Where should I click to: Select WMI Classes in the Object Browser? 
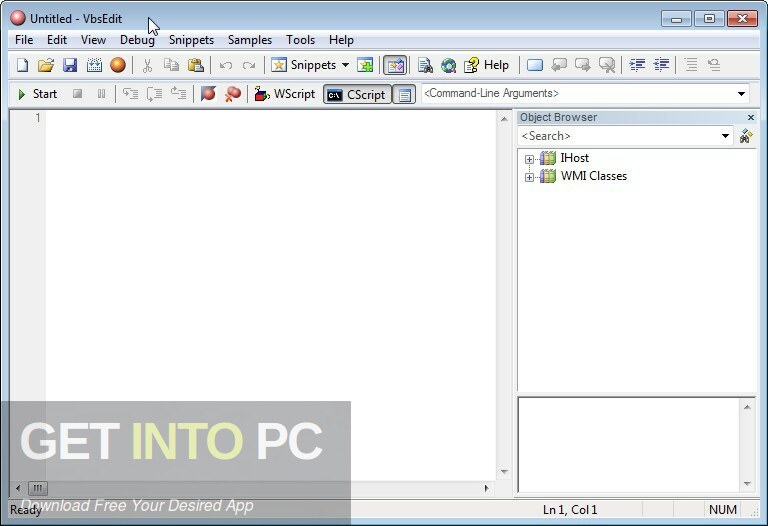(x=594, y=176)
